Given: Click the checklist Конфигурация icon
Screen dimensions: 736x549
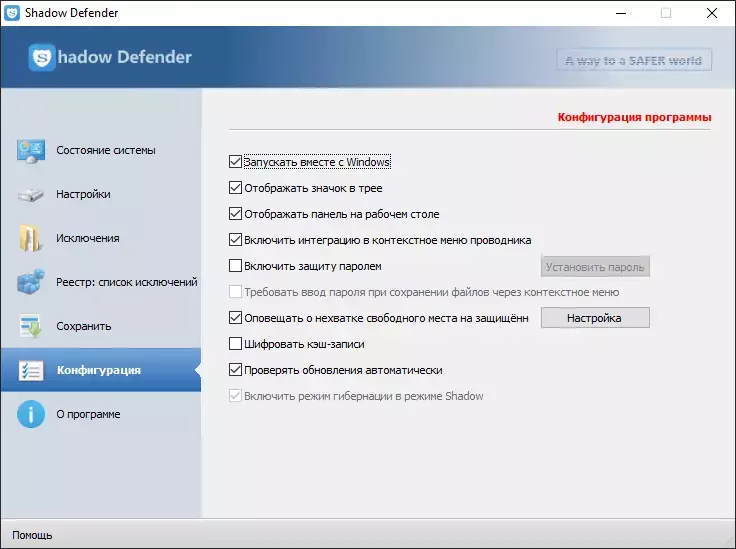Looking at the screenshot, I should tap(31, 370).
